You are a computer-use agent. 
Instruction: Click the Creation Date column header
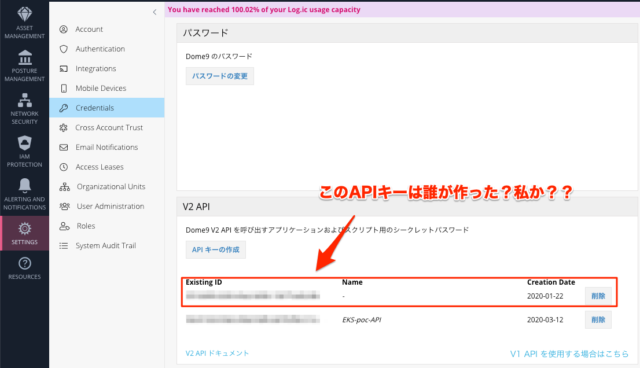click(551, 282)
